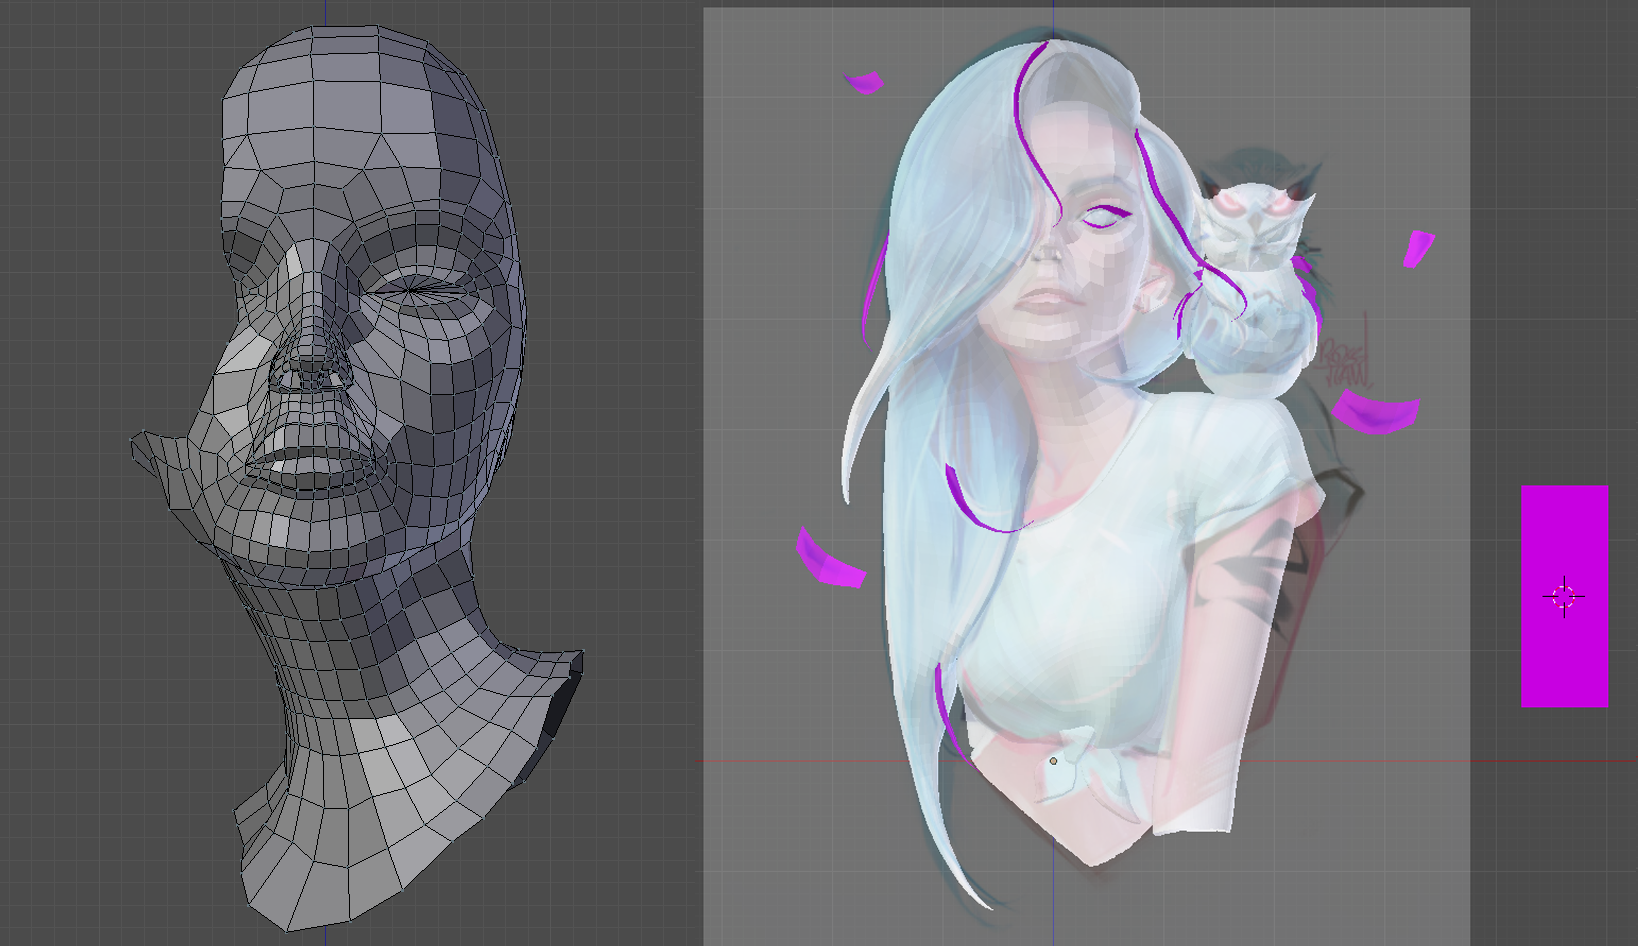Click the 3D cursor crosshair on purple plane
The image size is (1638, 946).
click(x=1564, y=597)
